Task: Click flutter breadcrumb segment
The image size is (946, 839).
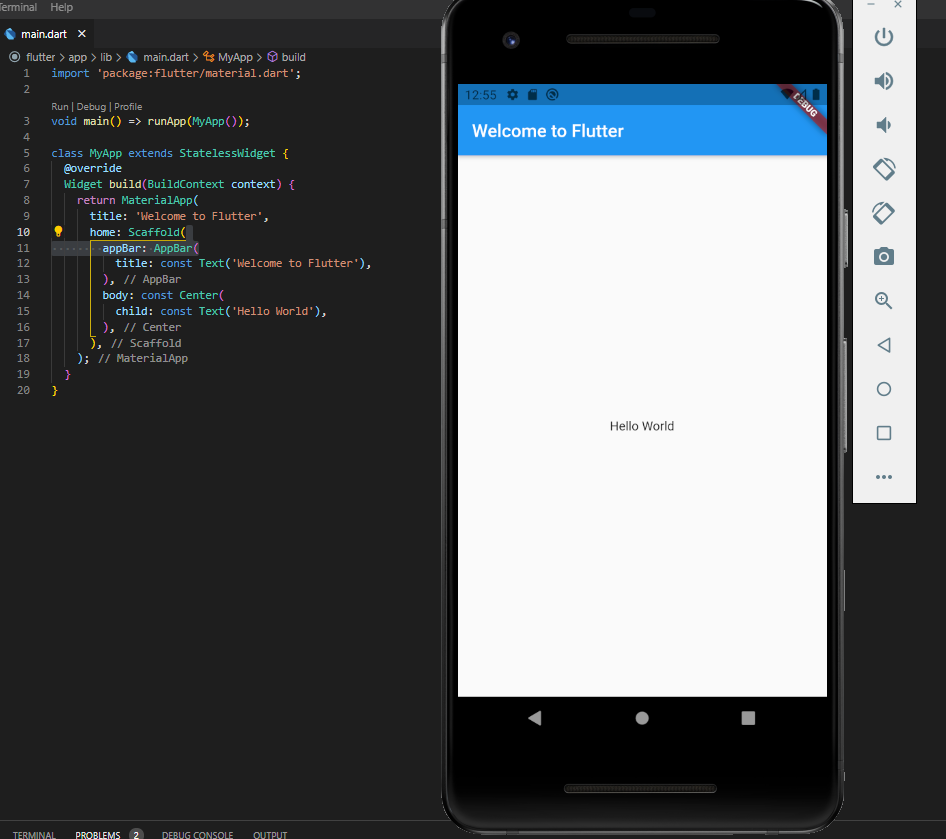Action: pos(40,57)
